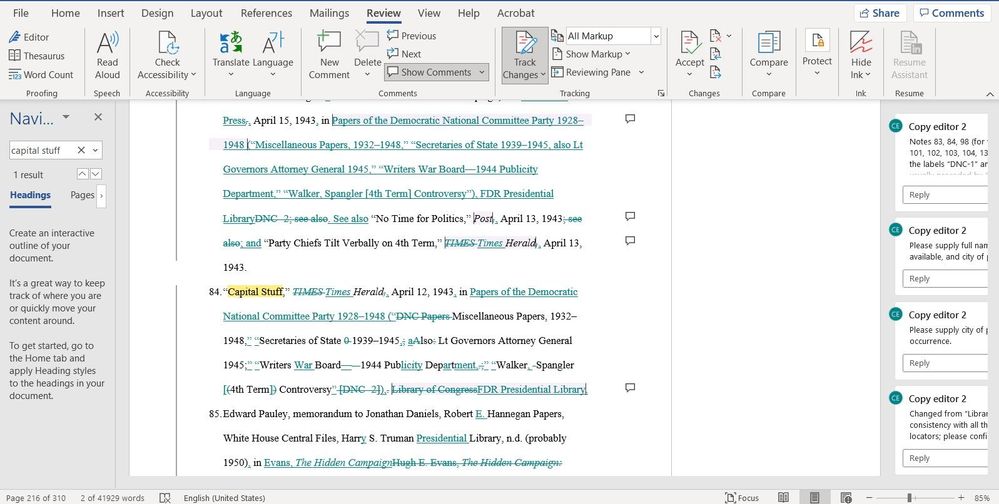999x504 pixels.
Task: Run Check Accessibility
Action: coord(167,55)
